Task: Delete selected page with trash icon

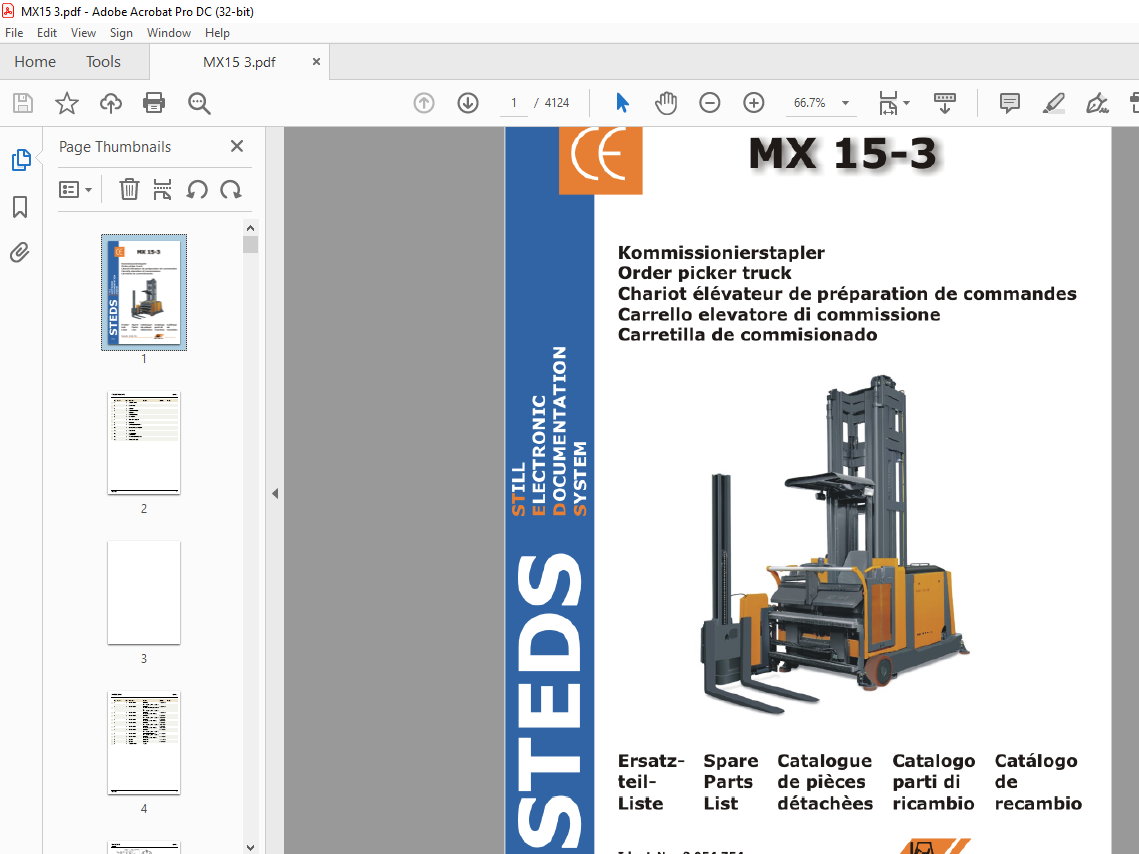Action: [x=129, y=190]
